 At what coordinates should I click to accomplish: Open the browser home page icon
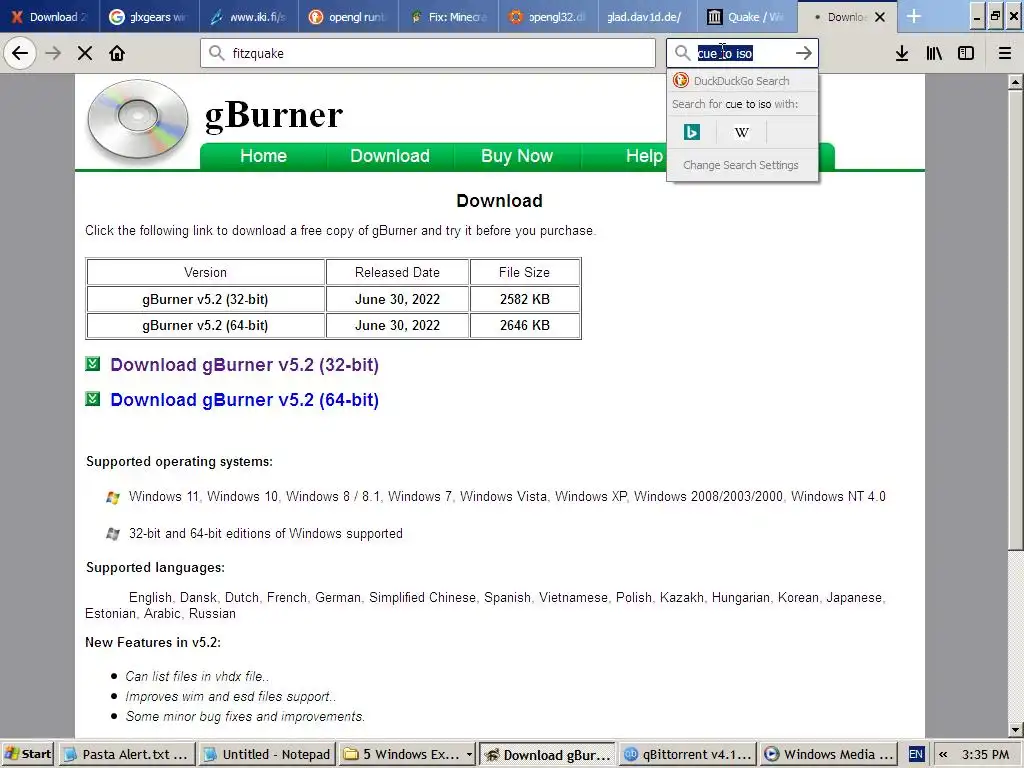coord(117,53)
